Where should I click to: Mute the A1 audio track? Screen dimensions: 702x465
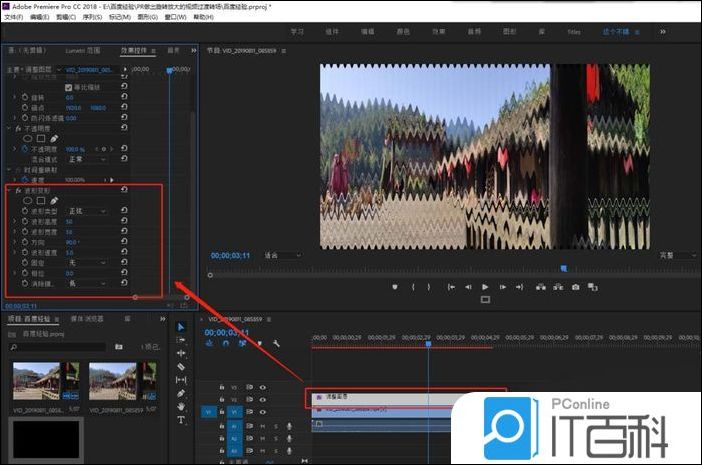(x=263, y=425)
